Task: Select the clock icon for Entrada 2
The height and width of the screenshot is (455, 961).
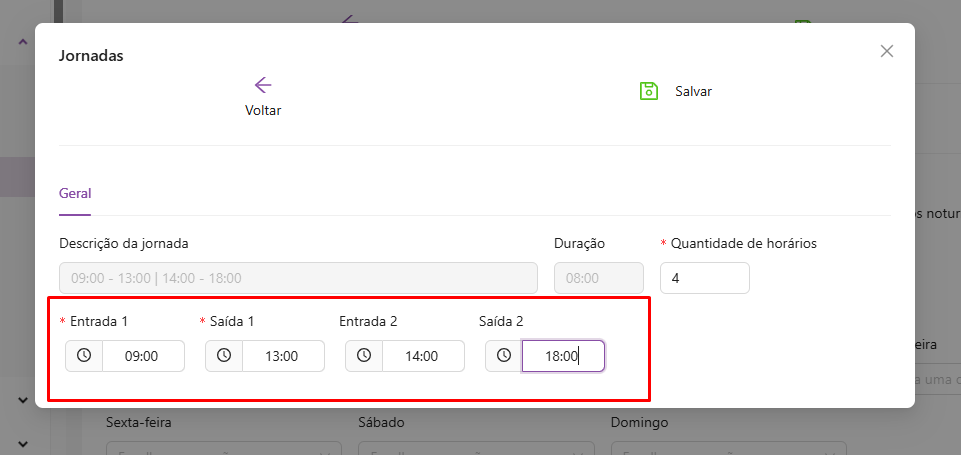Action: pyautogui.click(x=364, y=356)
